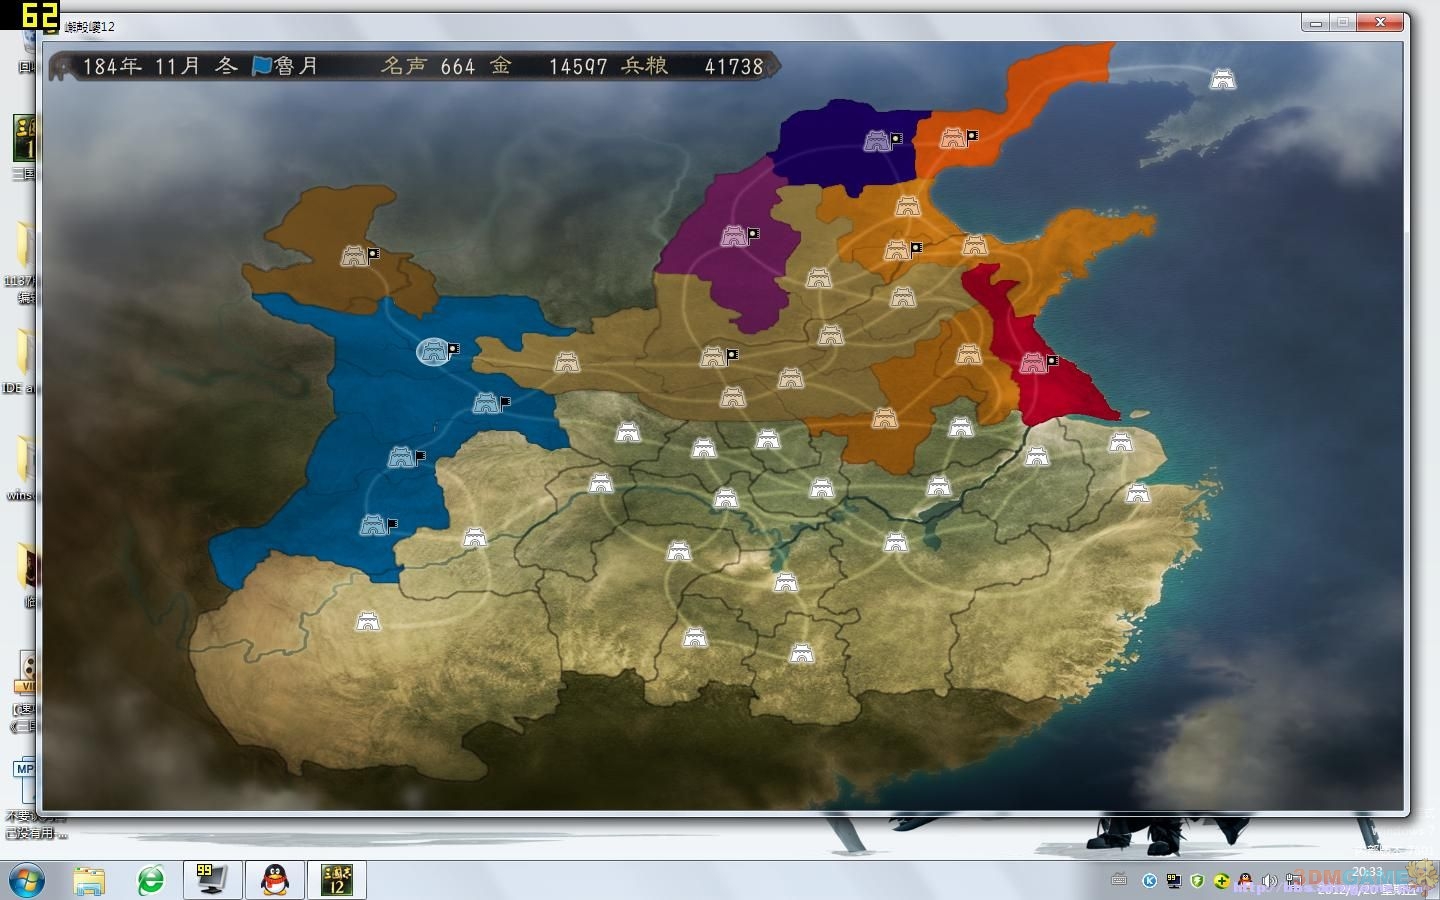Minimize the game window
This screenshot has width=1440, height=900.
tap(1315, 22)
